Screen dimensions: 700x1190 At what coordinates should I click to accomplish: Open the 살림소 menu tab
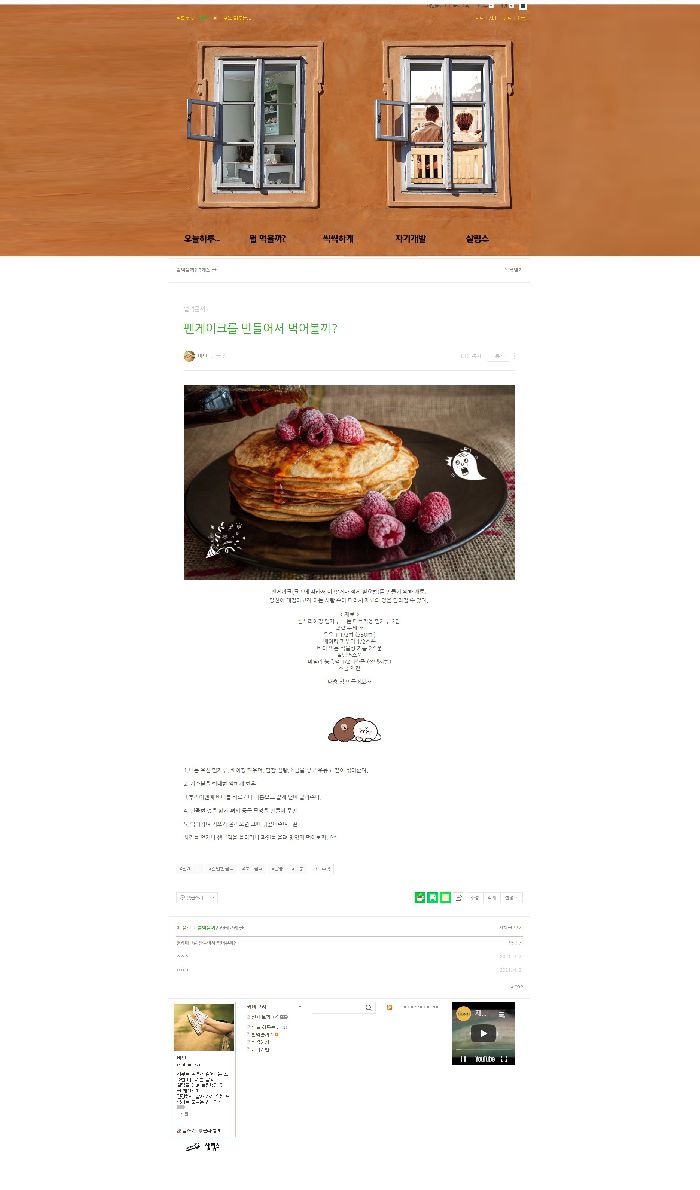[x=478, y=238]
